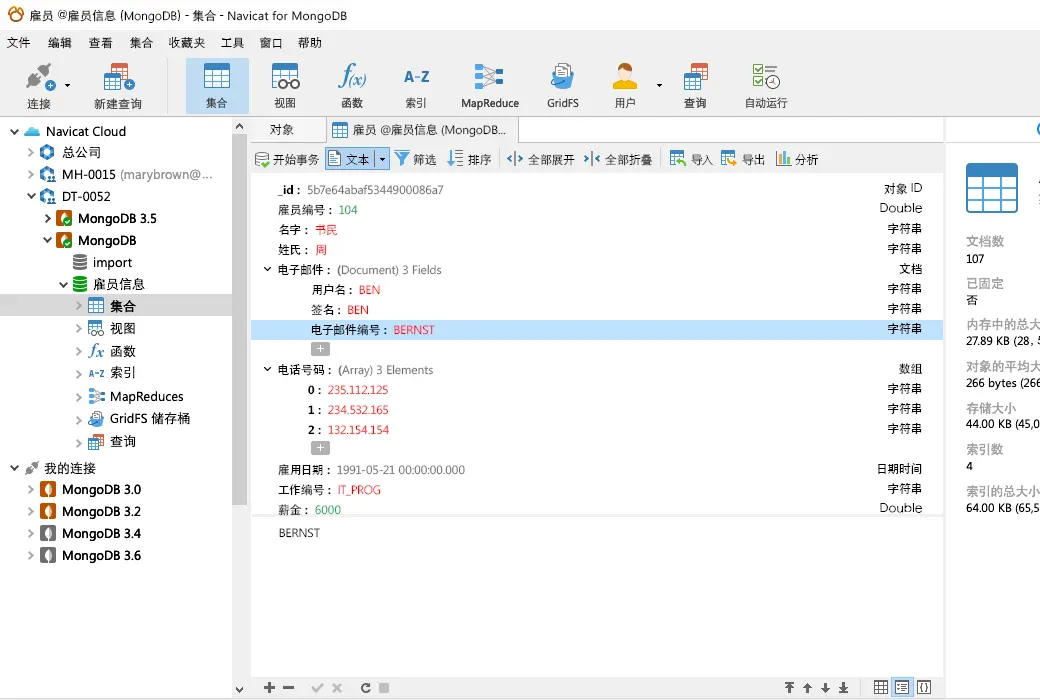Add field button under 电子邮件编号
Image resolution: width=1040 pixels, height=700 pixels.
[320, 349]
